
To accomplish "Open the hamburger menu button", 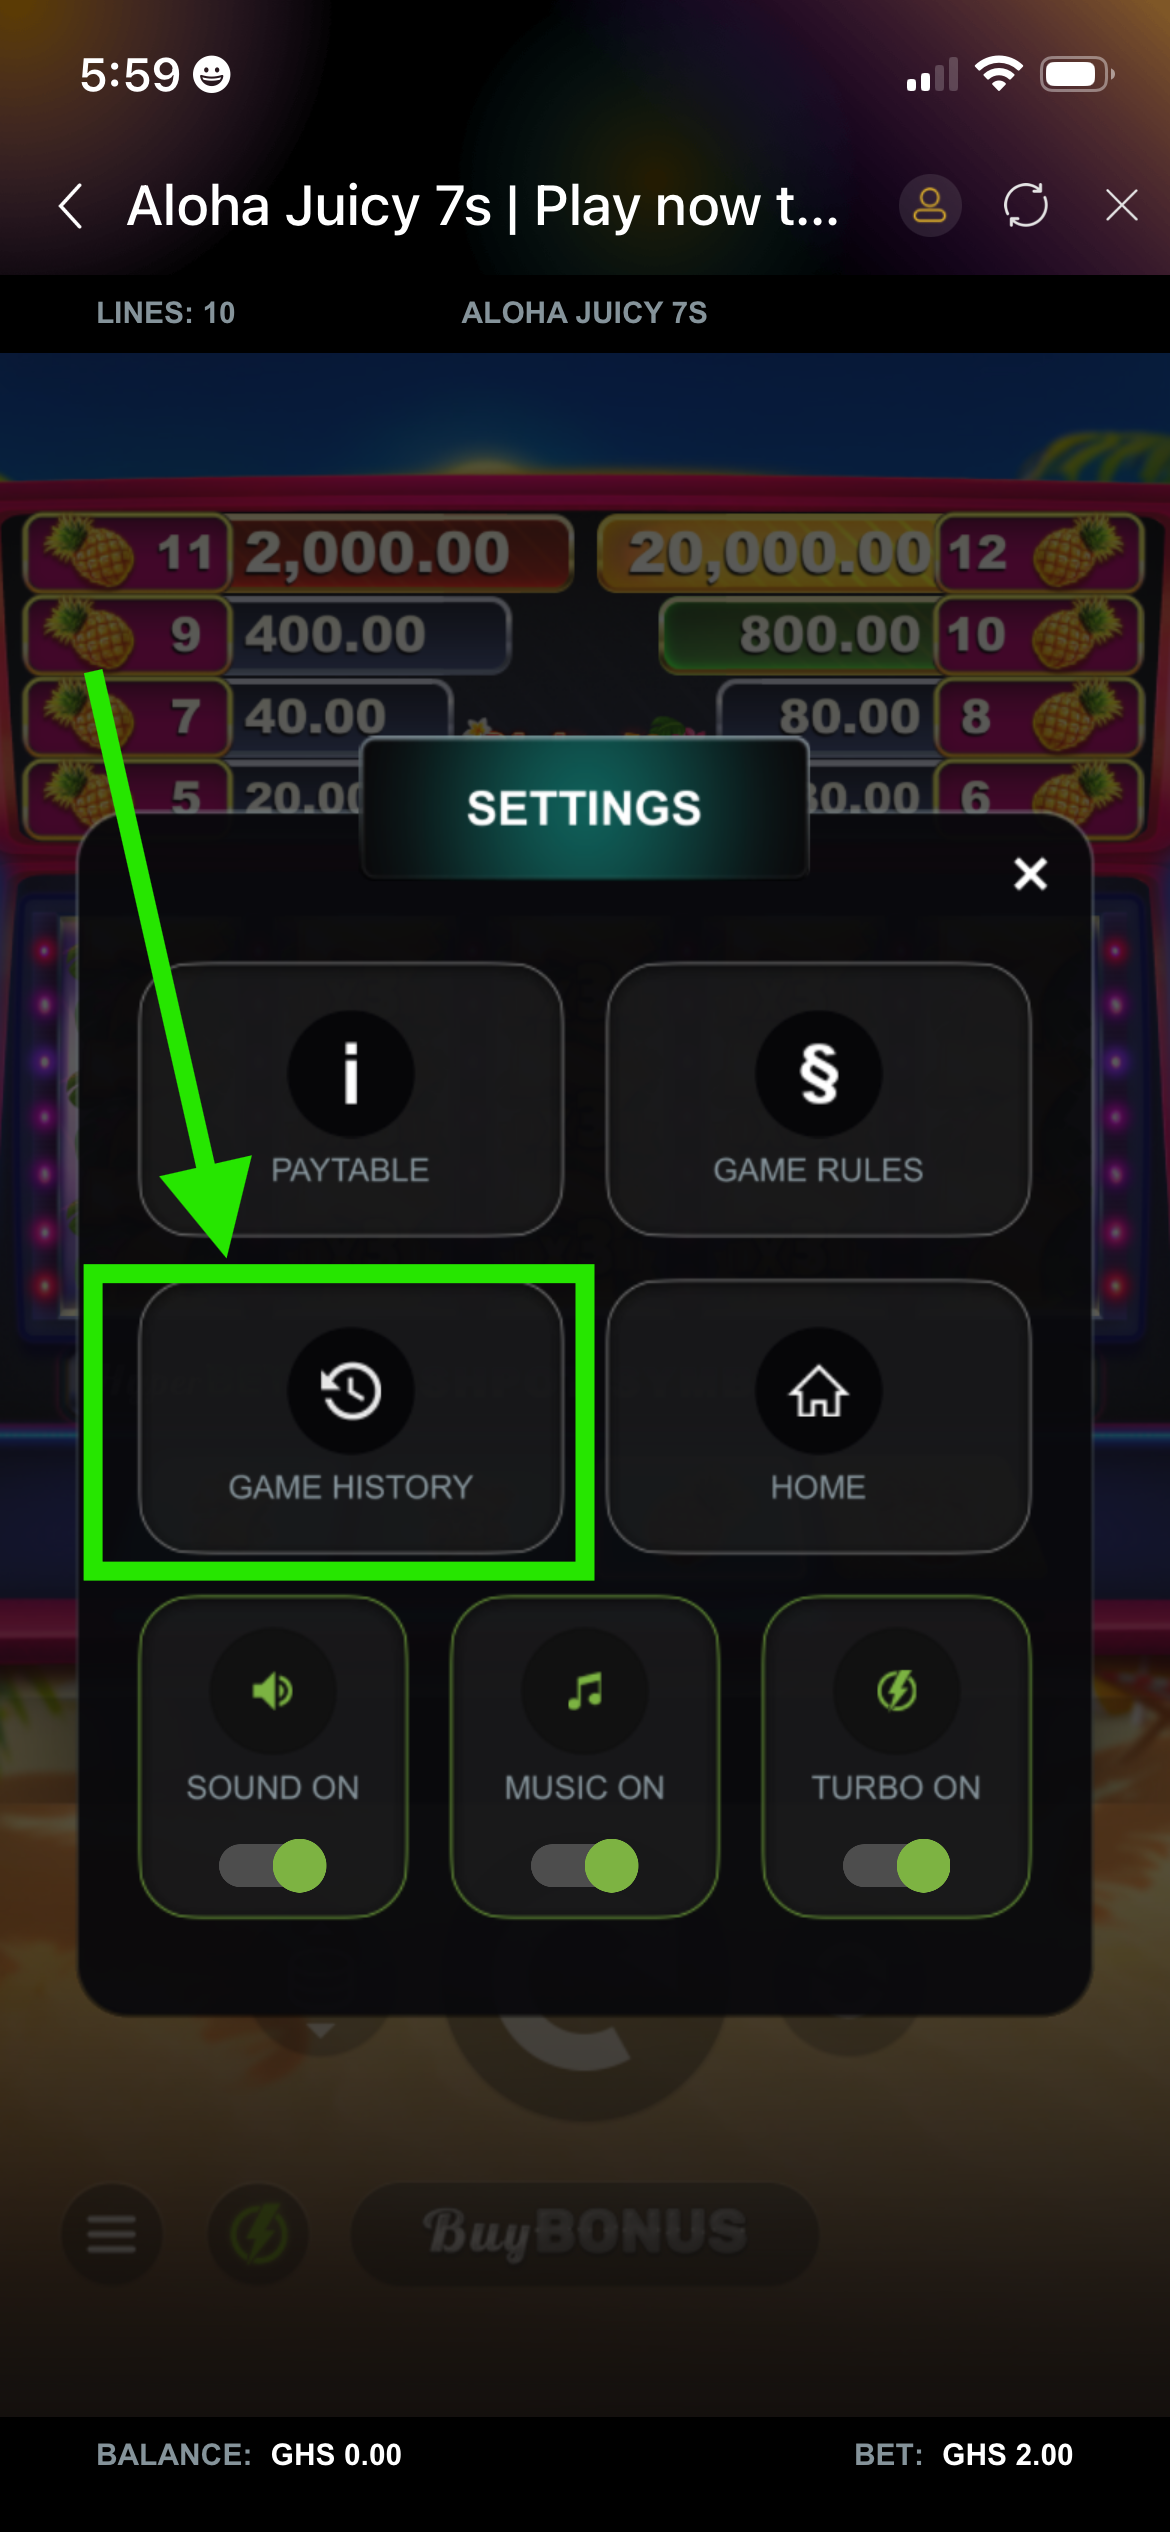I will (111, 2233).
